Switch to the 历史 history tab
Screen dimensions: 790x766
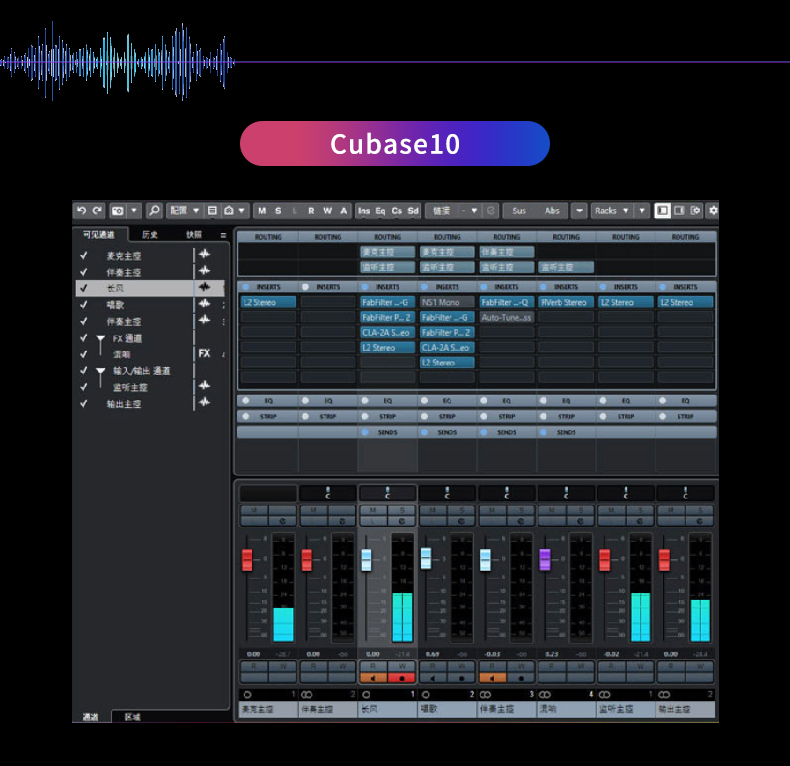pyautogui.click(x=150, y=234)
